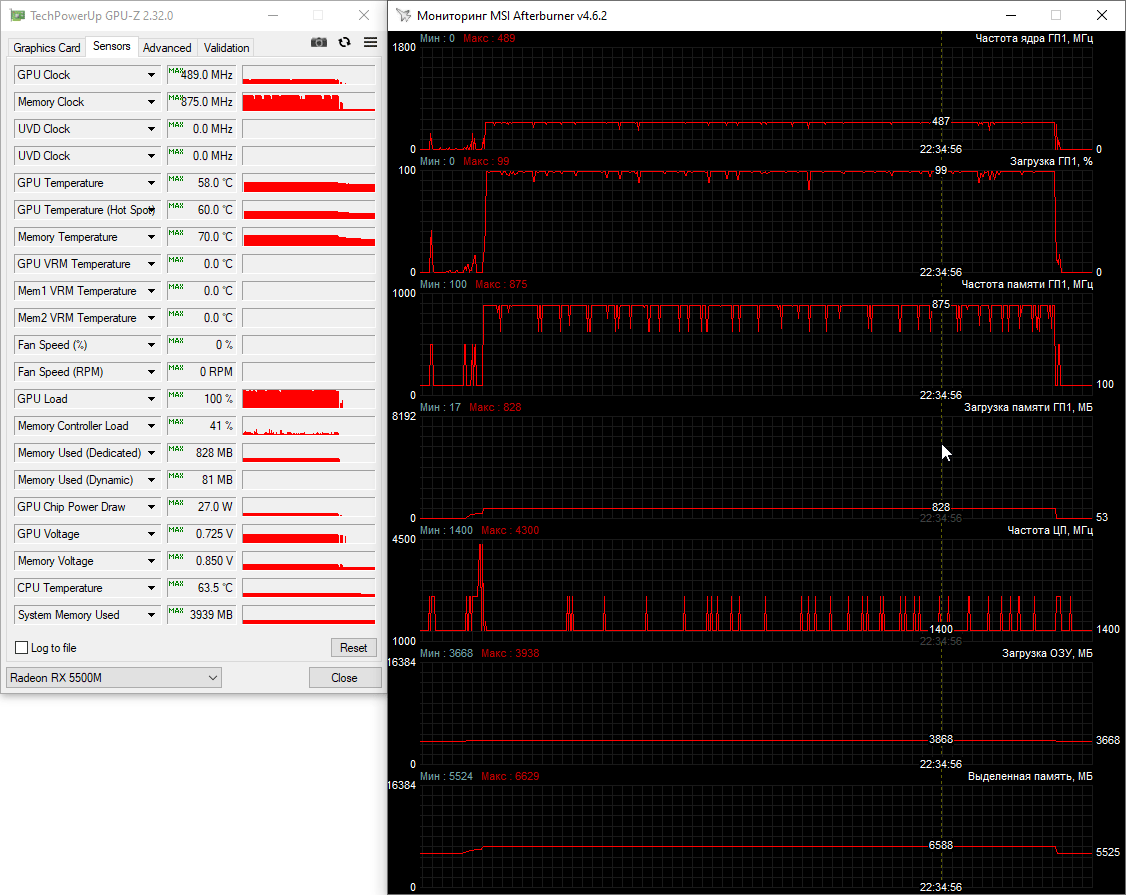Click the Memory Clock sensor history graph
Screen dimensions: 1126x895
309,102
